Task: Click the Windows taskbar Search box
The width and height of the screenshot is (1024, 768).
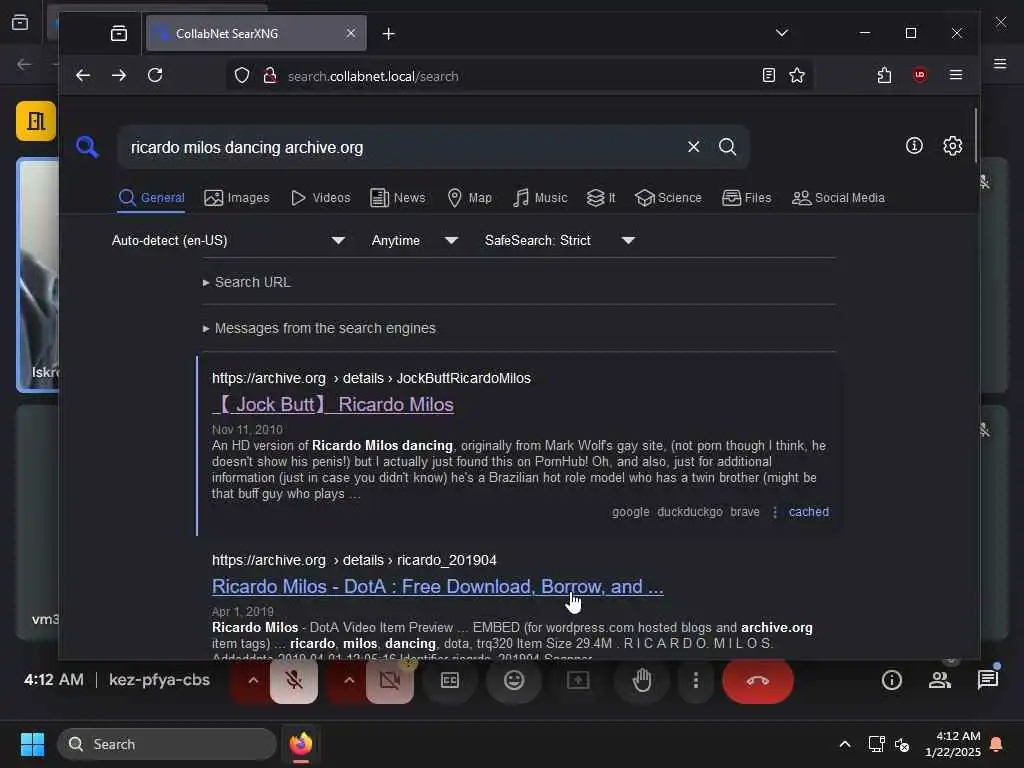Action: click(x=167, y=744)
